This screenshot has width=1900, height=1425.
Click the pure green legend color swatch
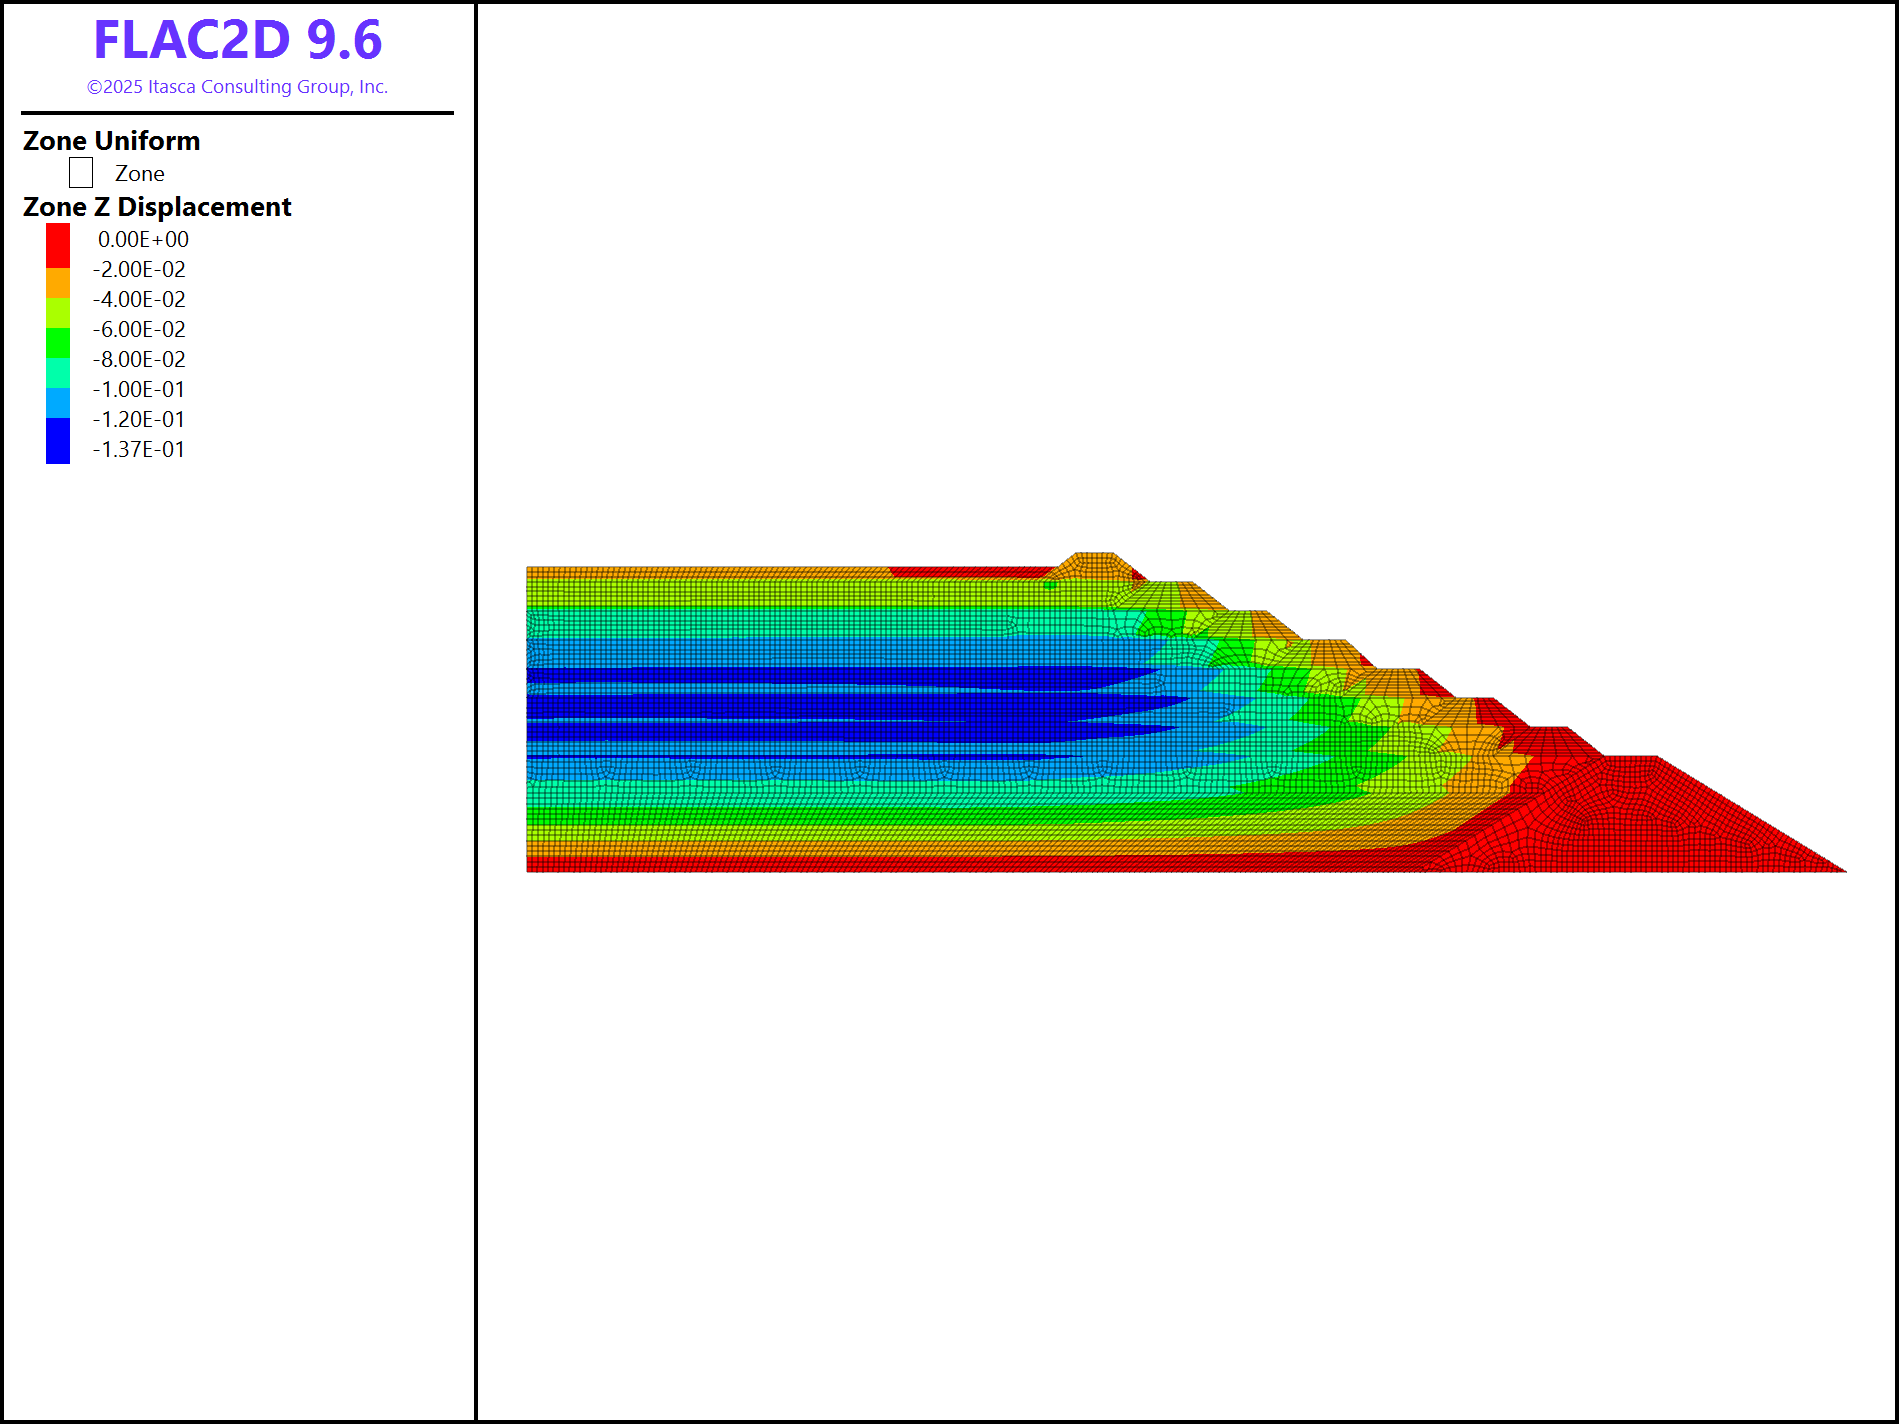pyautogui.click(x=58, y=343)
